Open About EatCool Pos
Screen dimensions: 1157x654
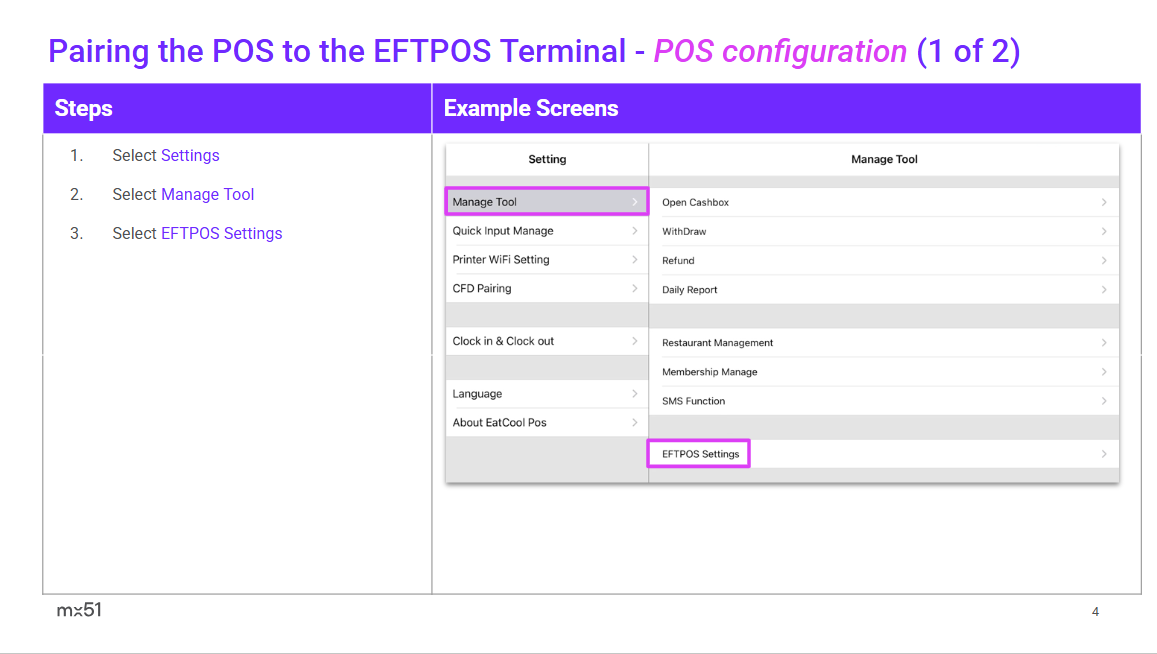click(x=500, y=423)
